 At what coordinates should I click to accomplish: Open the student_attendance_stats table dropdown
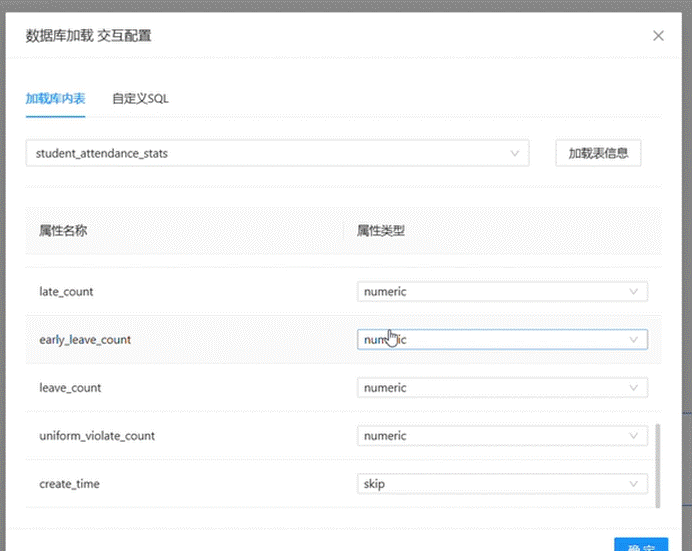[x=277, y=153]
